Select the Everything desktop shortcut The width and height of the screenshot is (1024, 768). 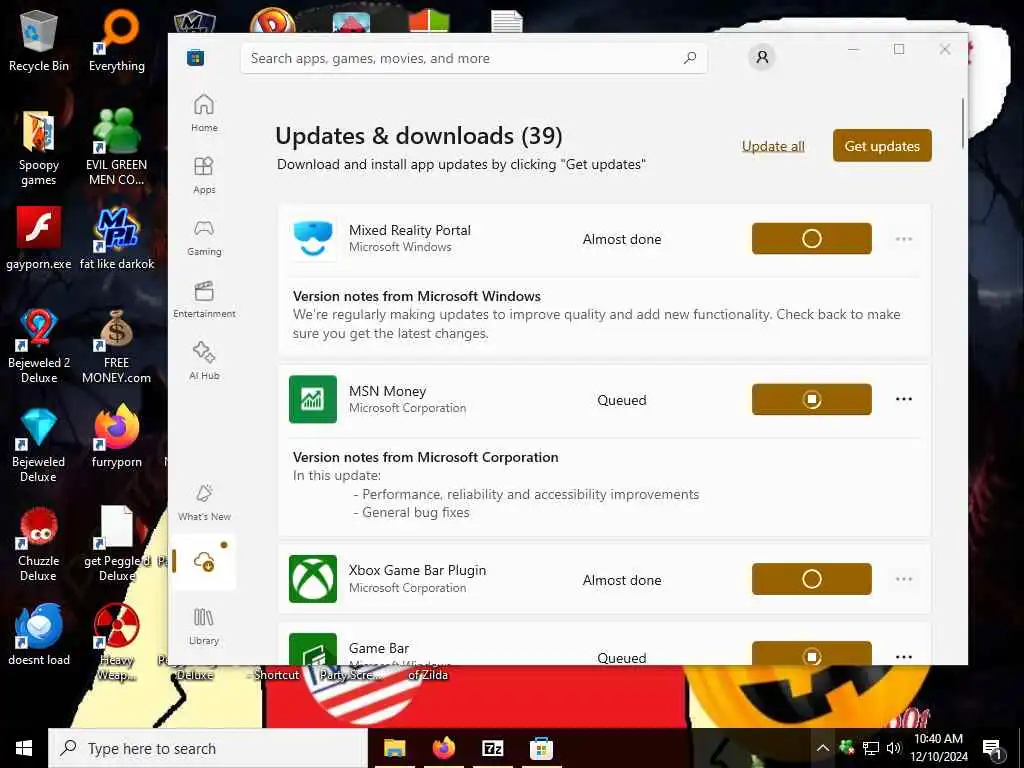click(117, 41)
